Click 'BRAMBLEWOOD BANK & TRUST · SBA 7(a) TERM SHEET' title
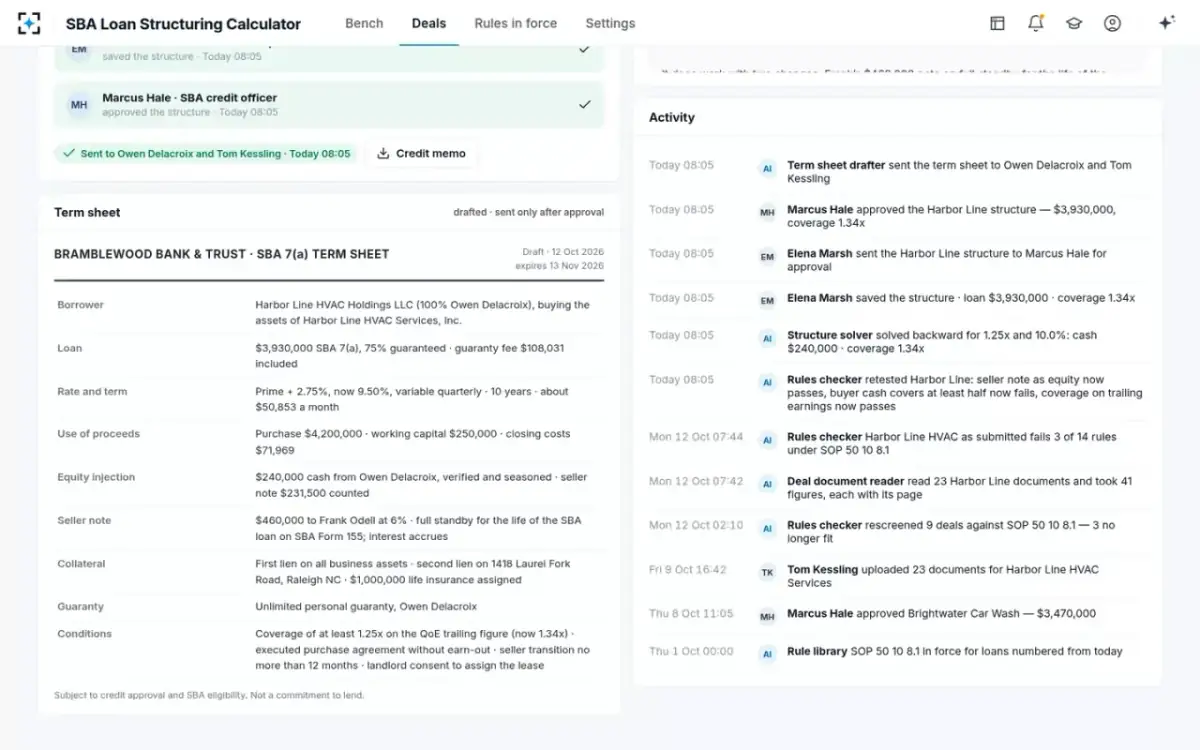The height and width of the screenshot is (750, 1200). tap(222, 254)
